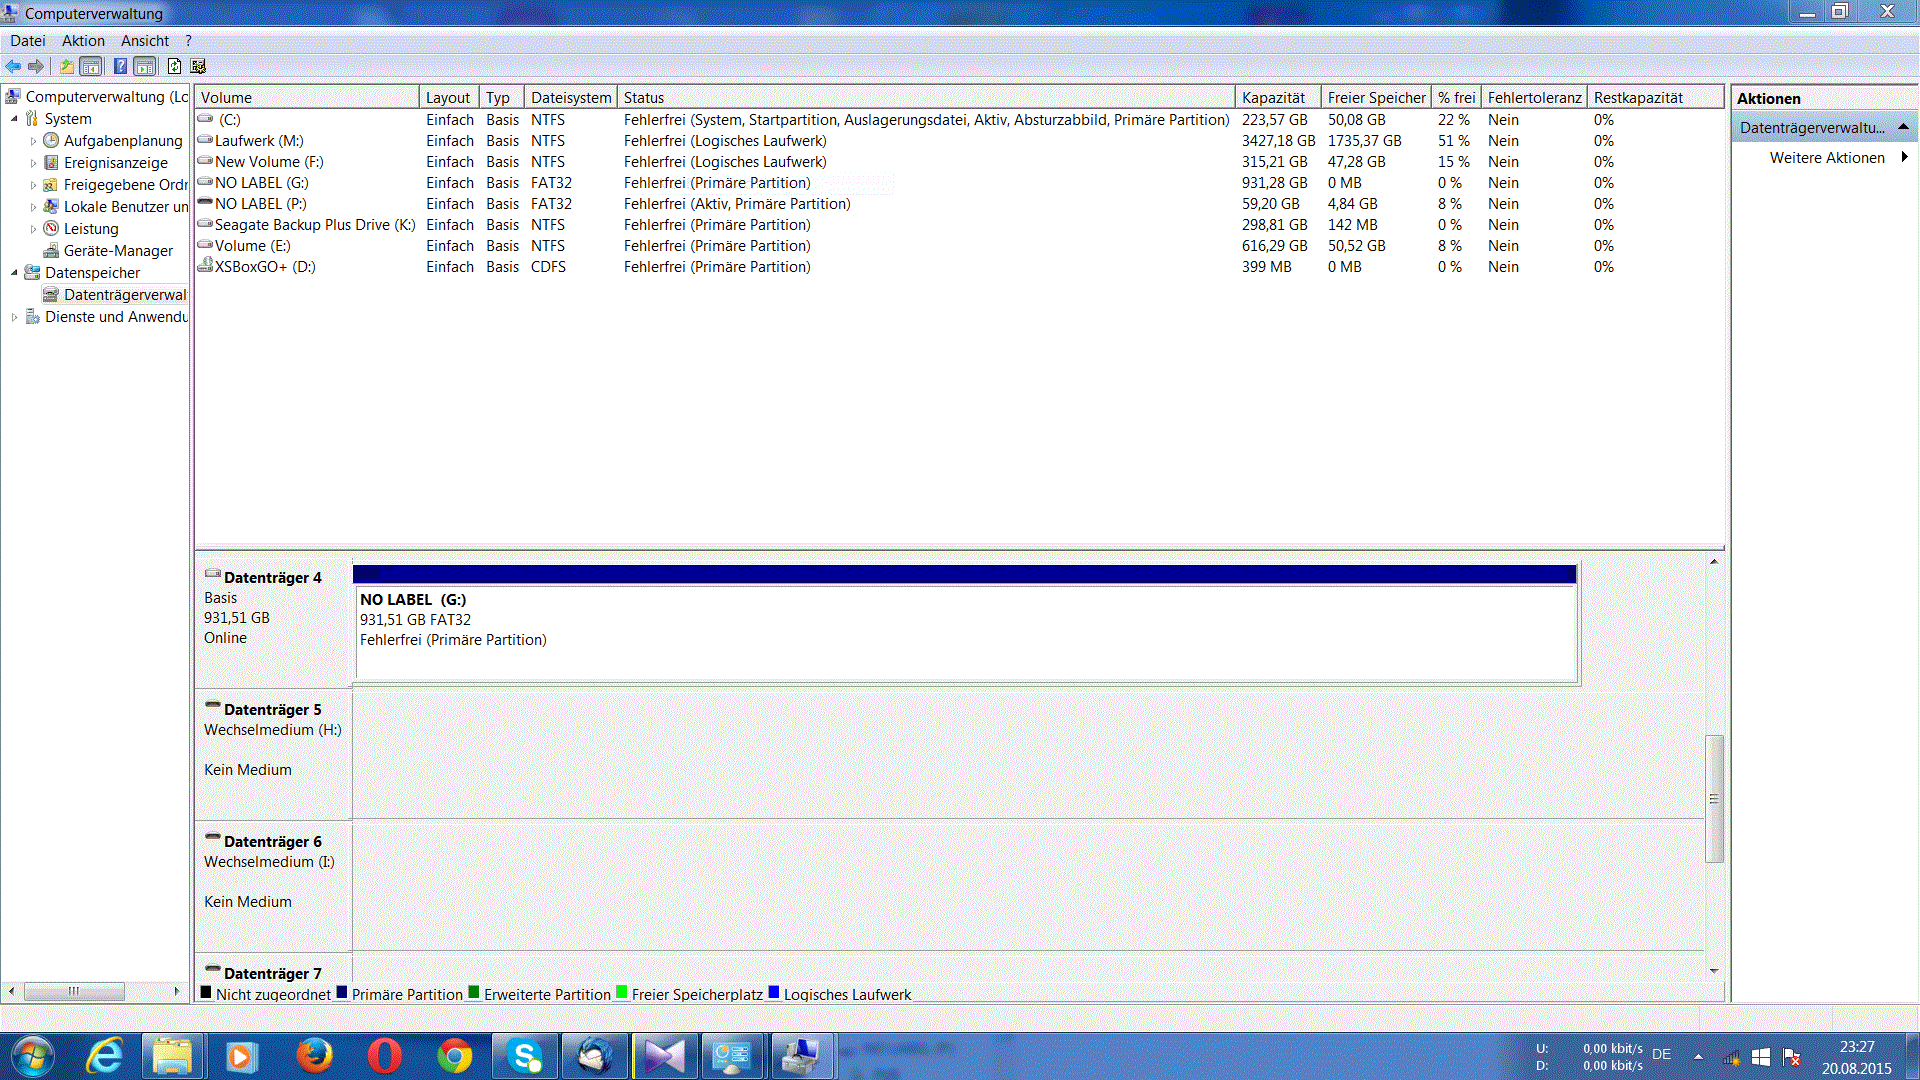
Task: Open Internet Explorer from the taskbar
Action: coord(105,1056)
